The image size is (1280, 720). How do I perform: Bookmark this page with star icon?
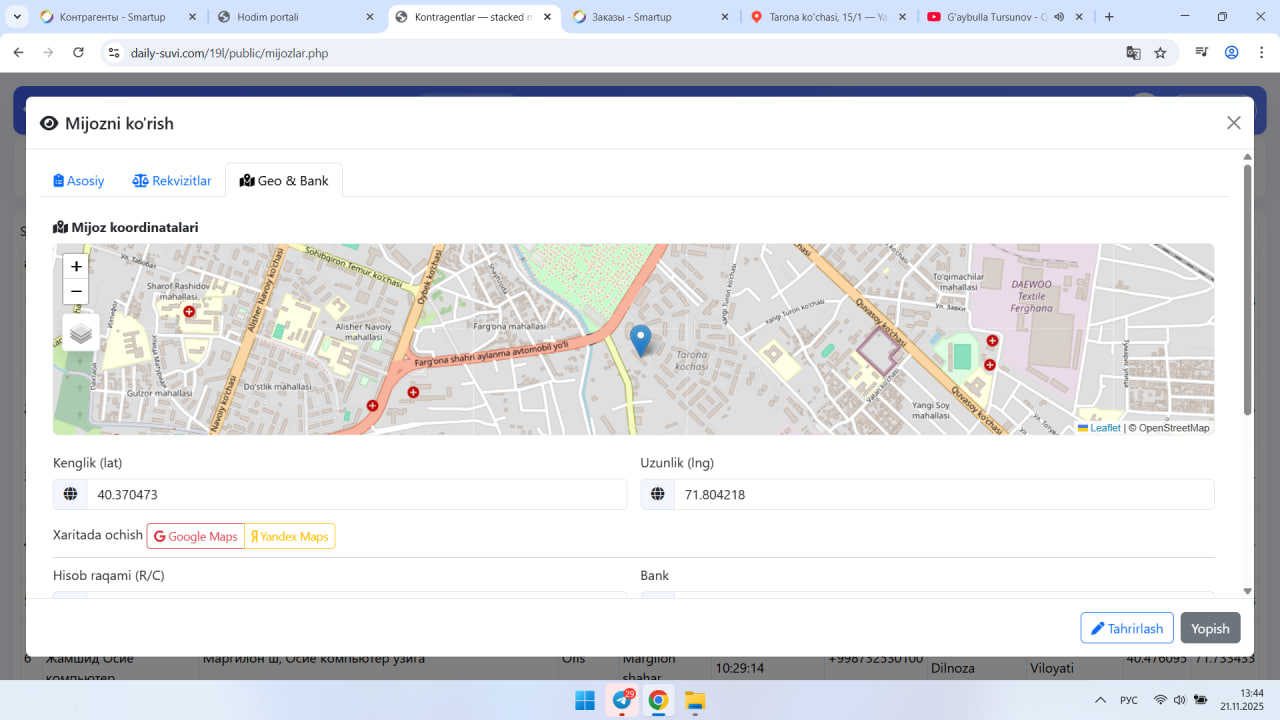tap(1160, 53)
